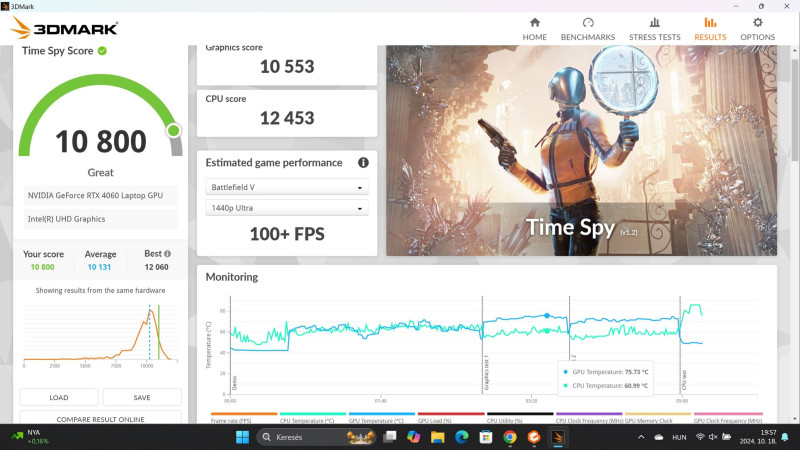The image size is (800, 450).
Task: Click COMPARE RESULT ONLINE button
Action: tap(101, 418)
